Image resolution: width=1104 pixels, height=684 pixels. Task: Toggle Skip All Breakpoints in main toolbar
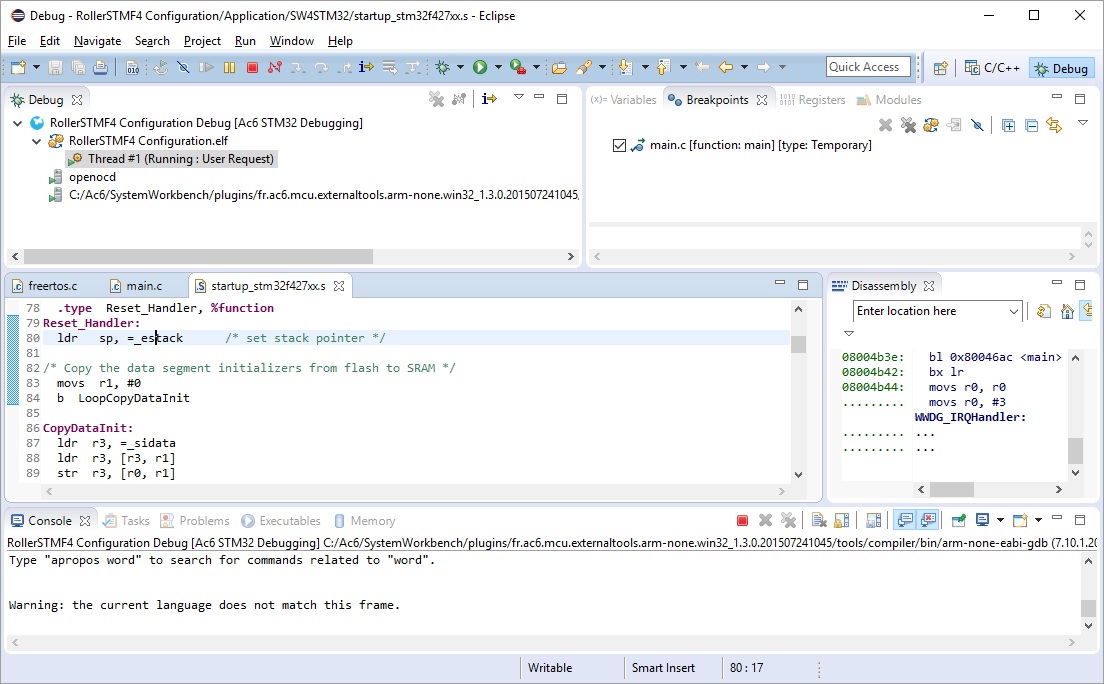pyautogui.click(x=183, y=67)
